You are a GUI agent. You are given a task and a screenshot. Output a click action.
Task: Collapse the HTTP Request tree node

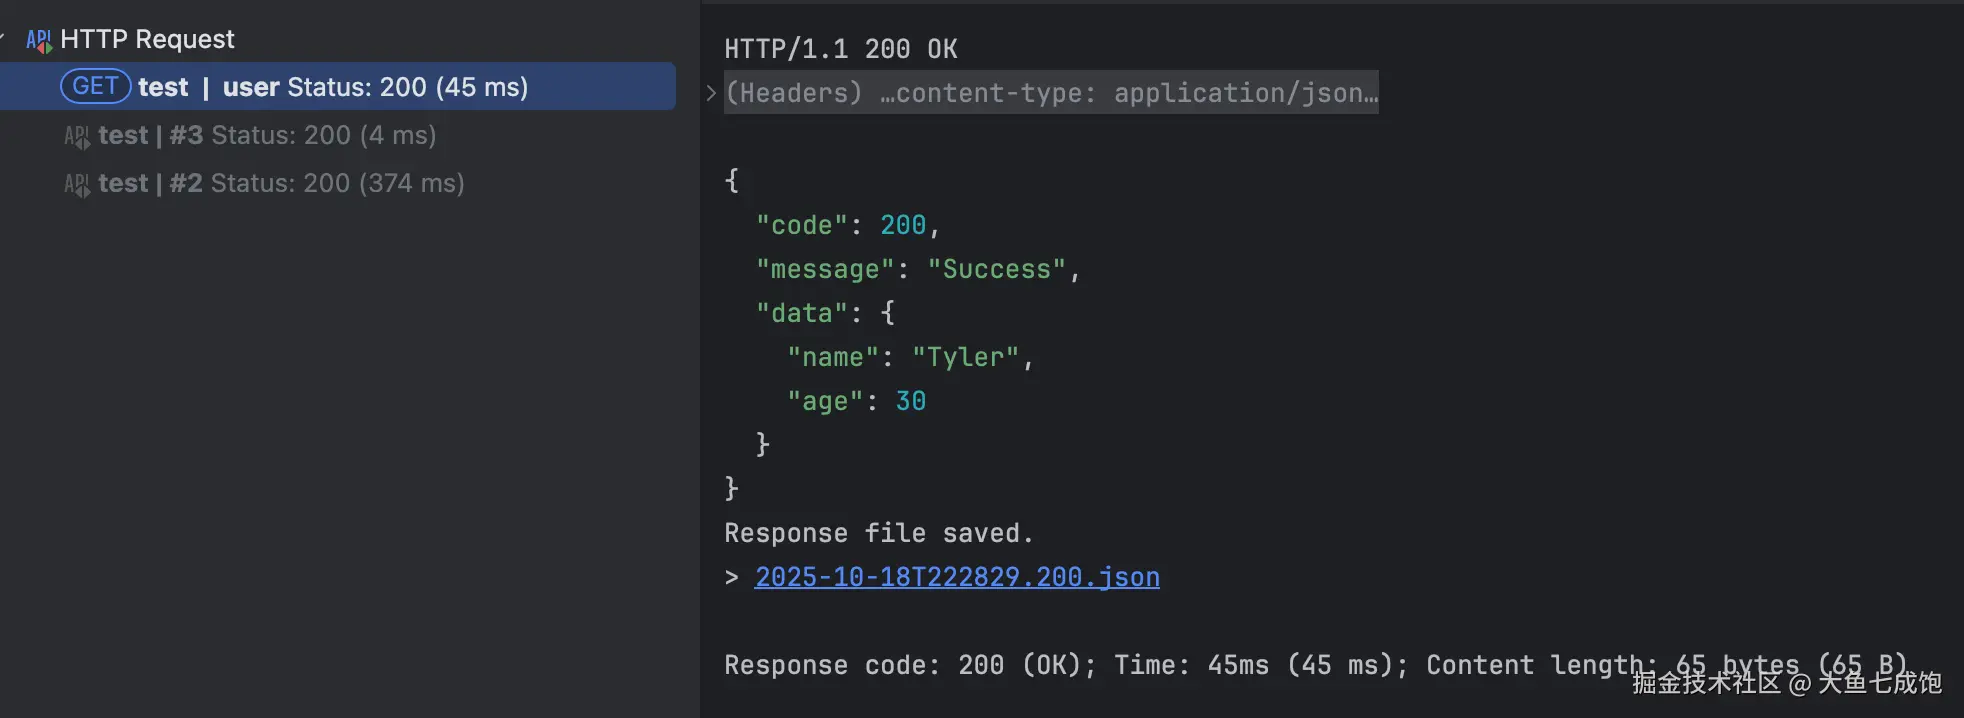point(3,39)
